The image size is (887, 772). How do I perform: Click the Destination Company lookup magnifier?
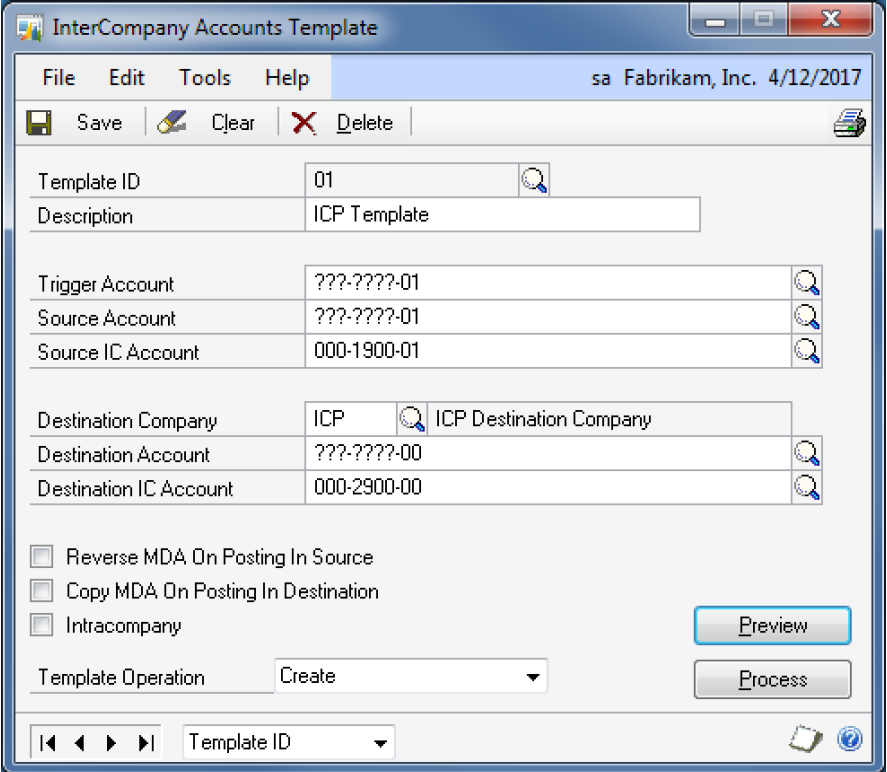[x=411, y=419]
